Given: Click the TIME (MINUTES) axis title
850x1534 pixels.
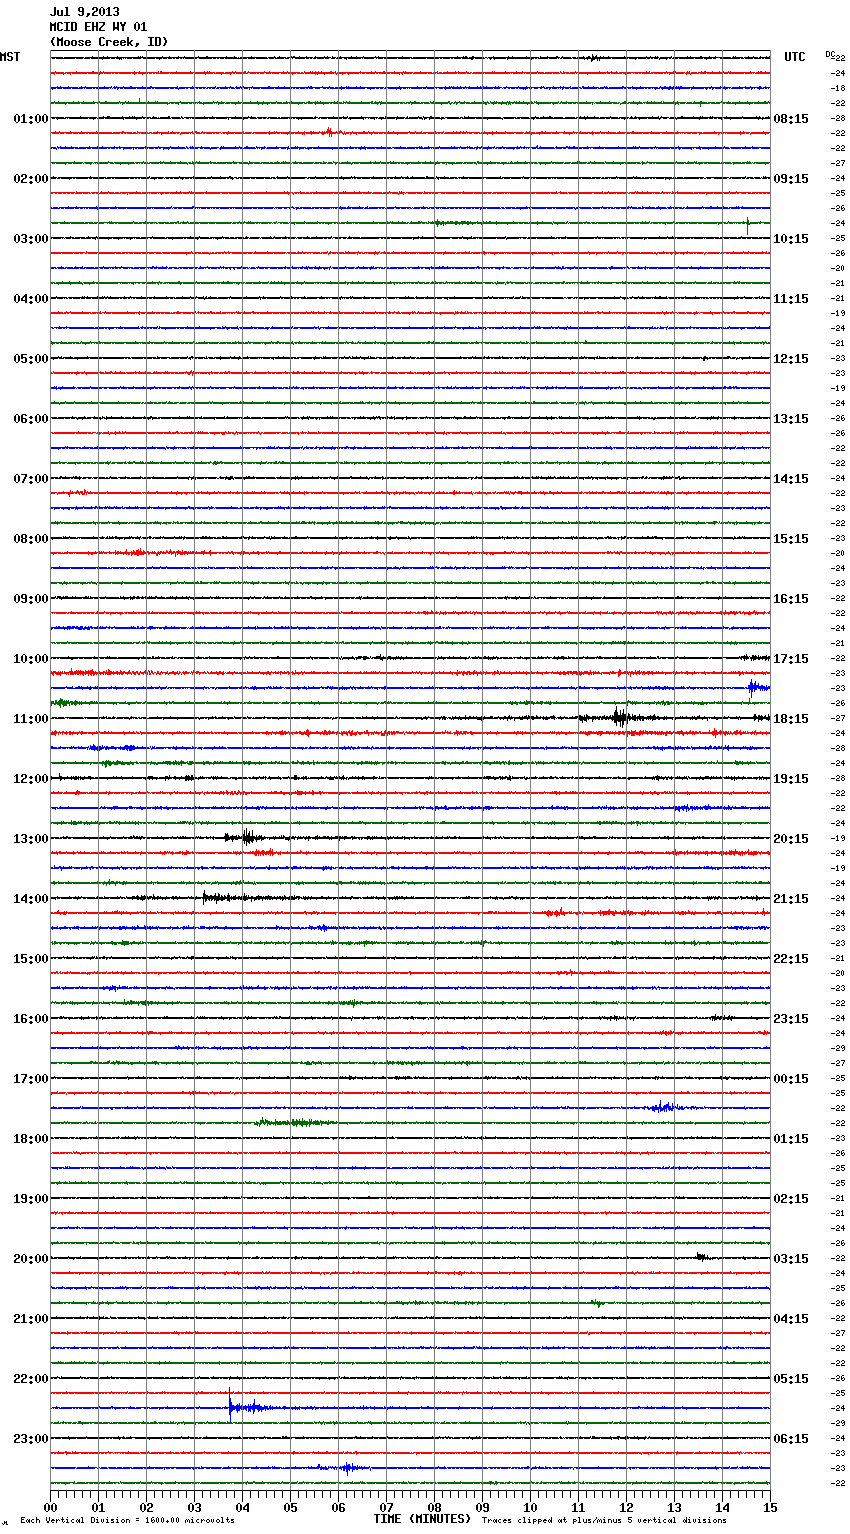Looking at the screenshot, I should pos(422,1519).
